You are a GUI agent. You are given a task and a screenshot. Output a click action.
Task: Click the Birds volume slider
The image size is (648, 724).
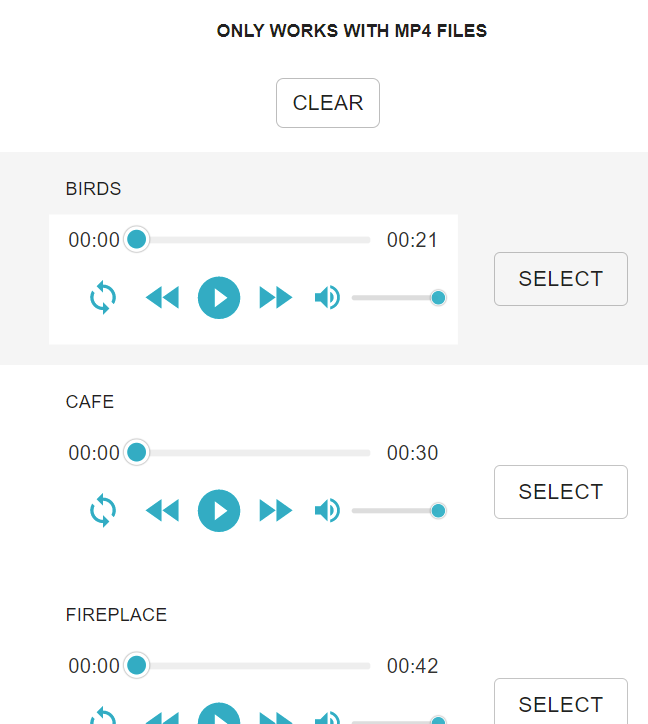[x=395, y=298]
